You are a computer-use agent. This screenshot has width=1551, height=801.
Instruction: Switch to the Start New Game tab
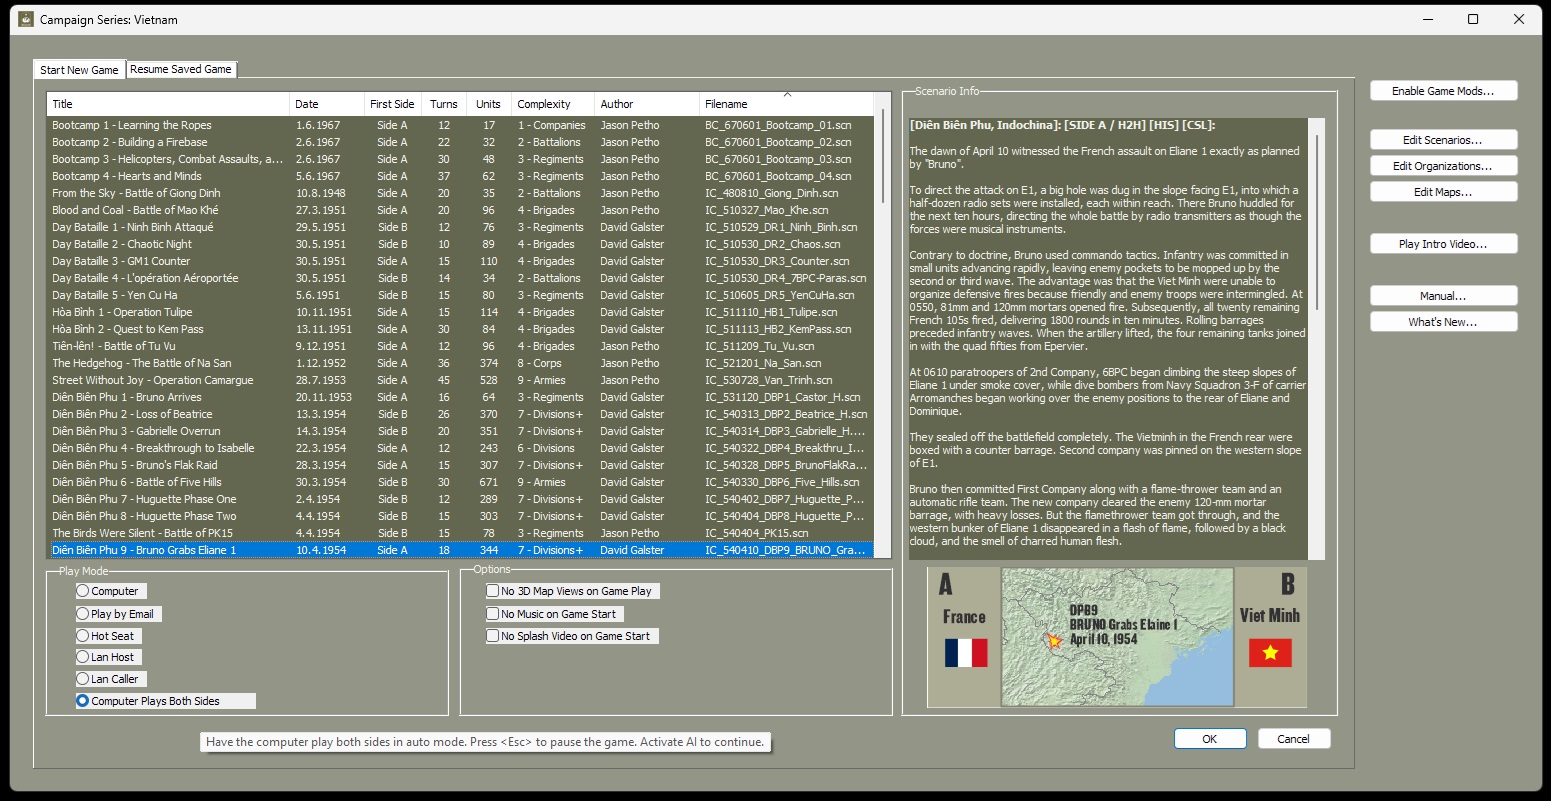coord(79,70)
